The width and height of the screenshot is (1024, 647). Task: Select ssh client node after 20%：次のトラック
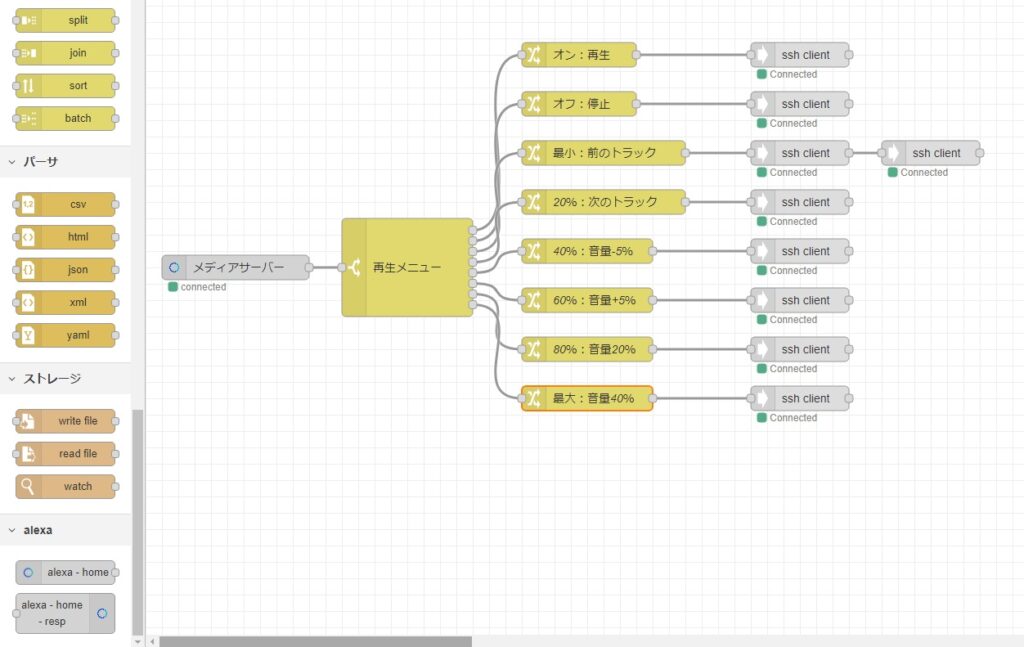click(x=800, y=202)
